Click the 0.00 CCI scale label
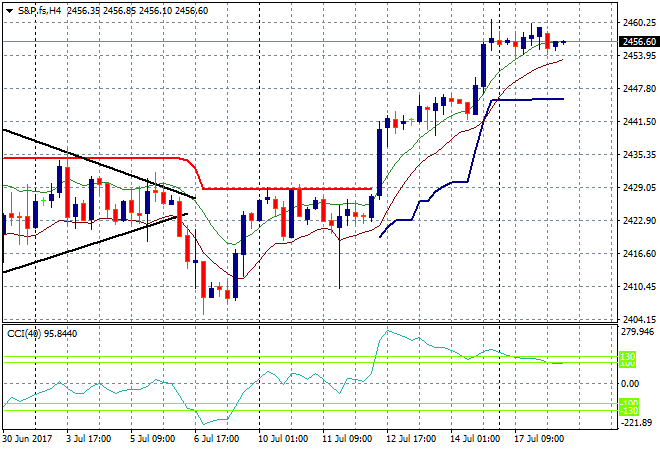The width and height of the screenshot is (660, 450). click(x=630, y=383)
